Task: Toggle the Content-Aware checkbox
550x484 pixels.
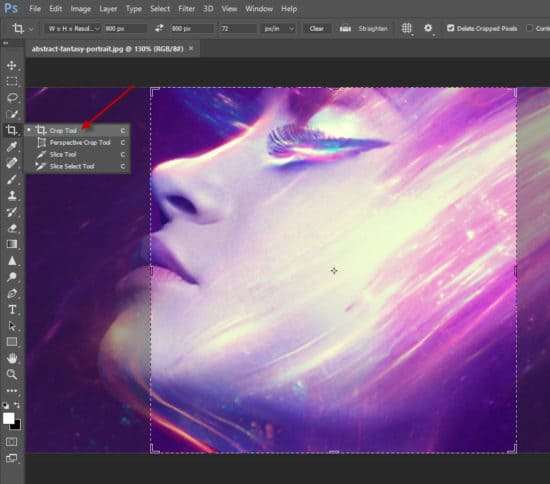Action: point(529,28)
